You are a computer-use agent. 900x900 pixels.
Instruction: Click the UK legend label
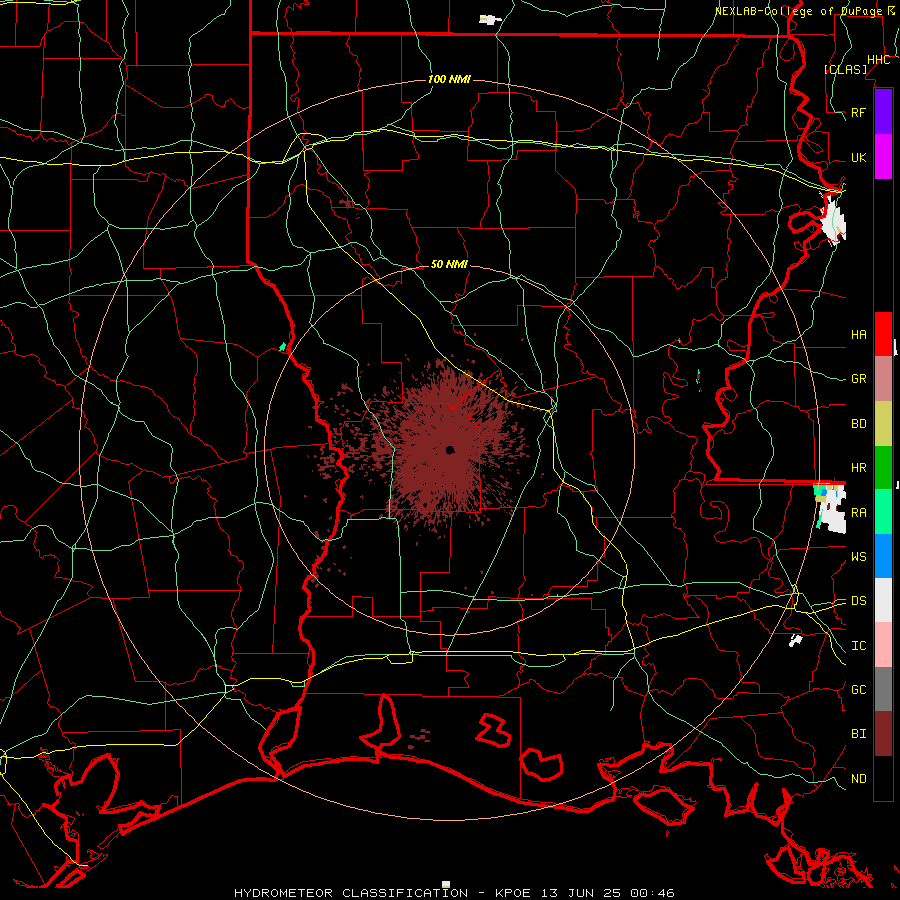click(859, 157)
